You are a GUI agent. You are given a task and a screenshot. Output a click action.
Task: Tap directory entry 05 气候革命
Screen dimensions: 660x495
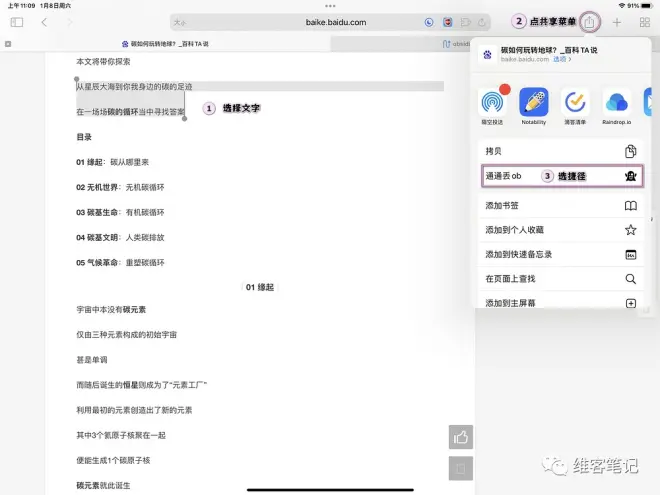[120, 263]
